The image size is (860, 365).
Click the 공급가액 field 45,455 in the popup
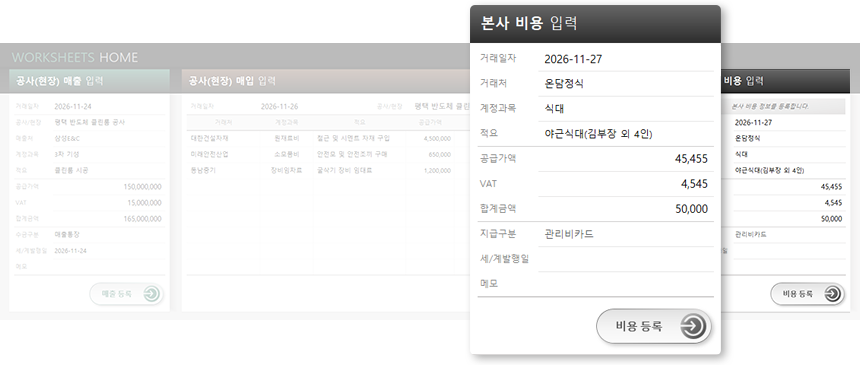pos(626,159)
